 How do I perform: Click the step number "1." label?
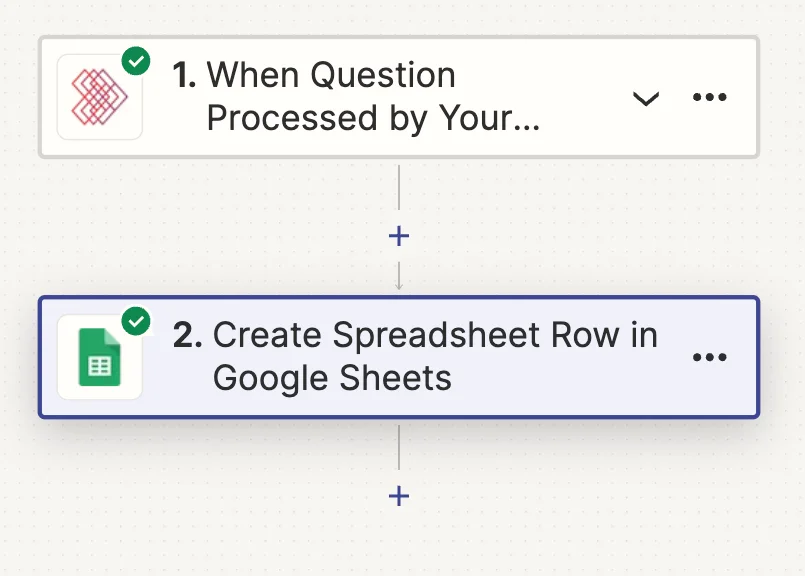185,76
